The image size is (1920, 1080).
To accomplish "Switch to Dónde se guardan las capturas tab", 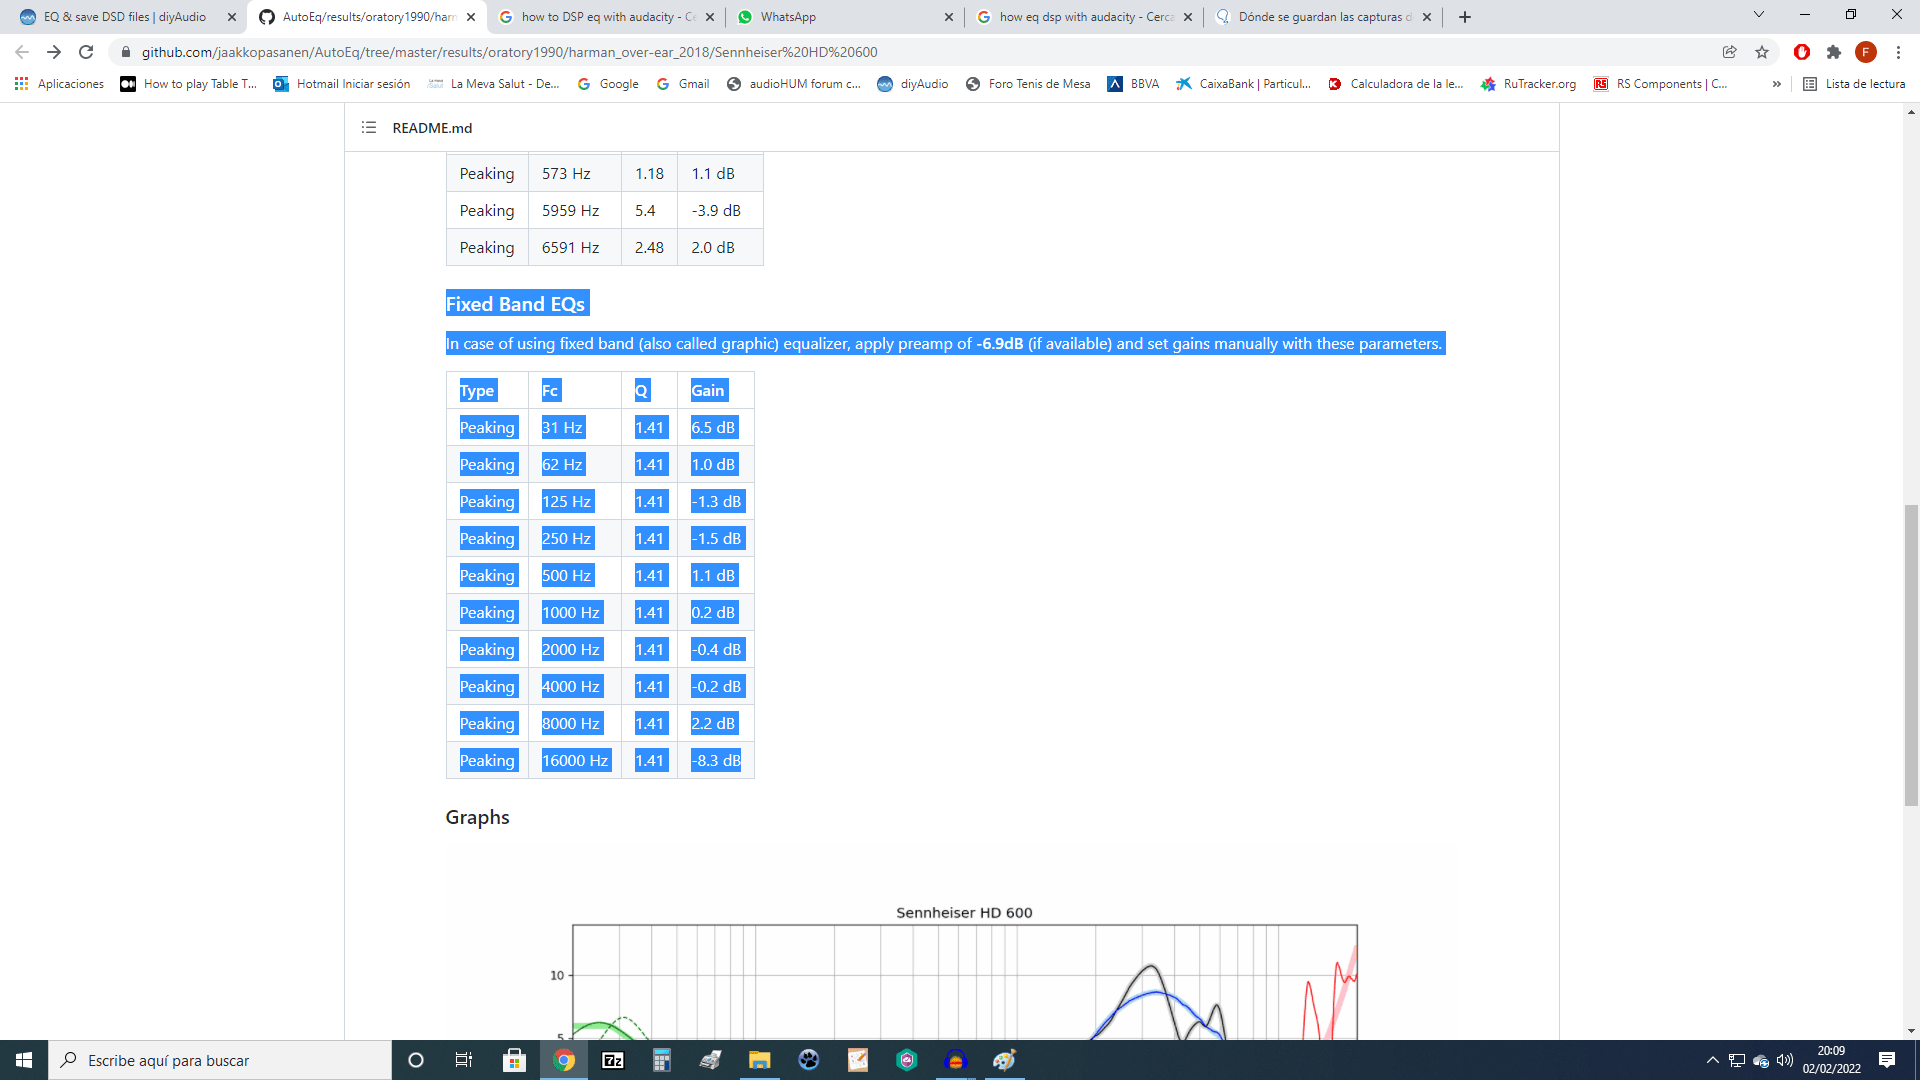I will [1324, 17].
